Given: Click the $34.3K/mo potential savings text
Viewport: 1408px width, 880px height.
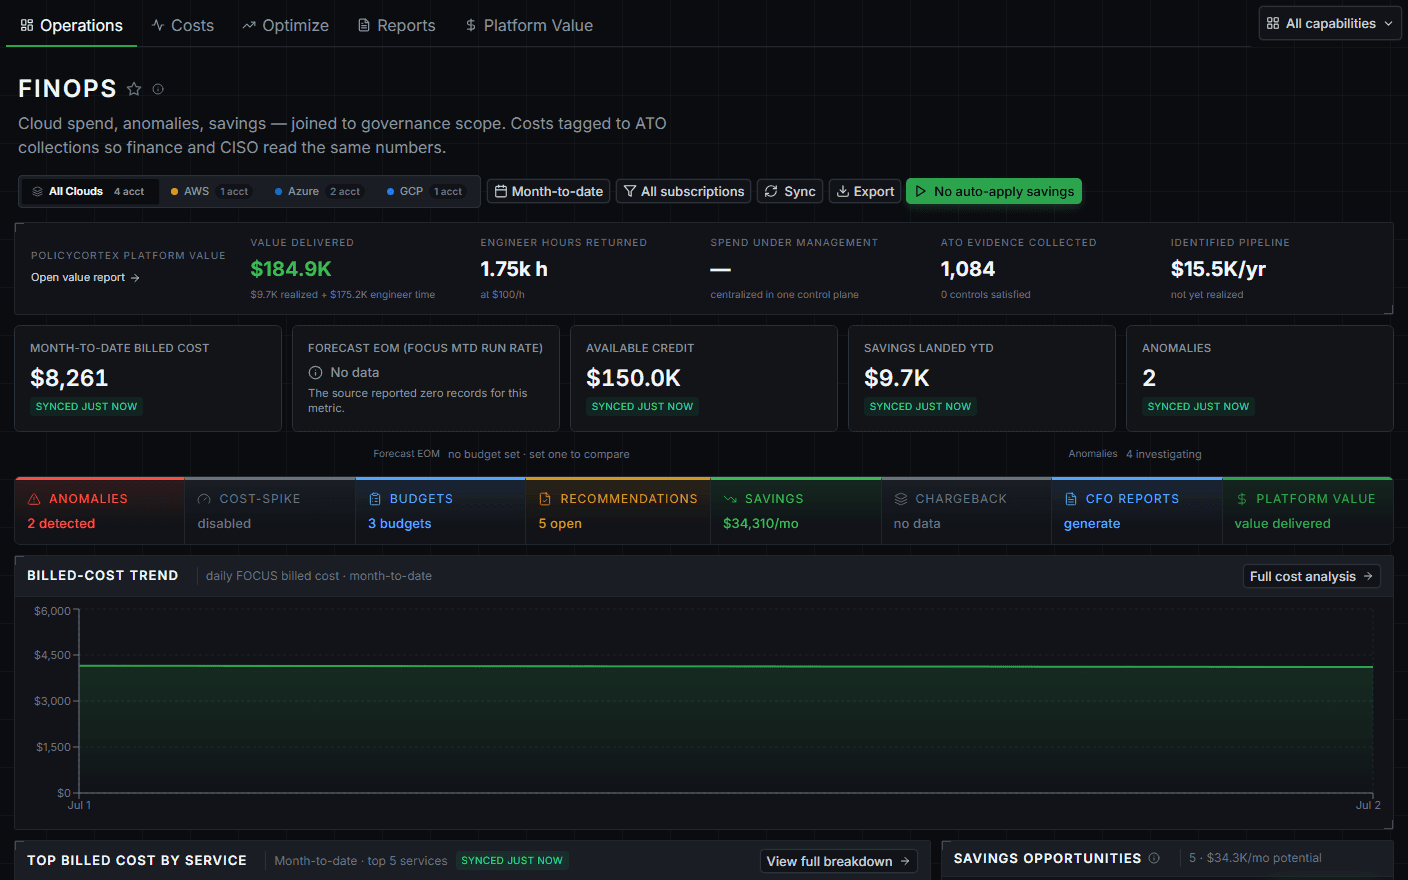Looking at the screenshot, I should point(1264,858).
